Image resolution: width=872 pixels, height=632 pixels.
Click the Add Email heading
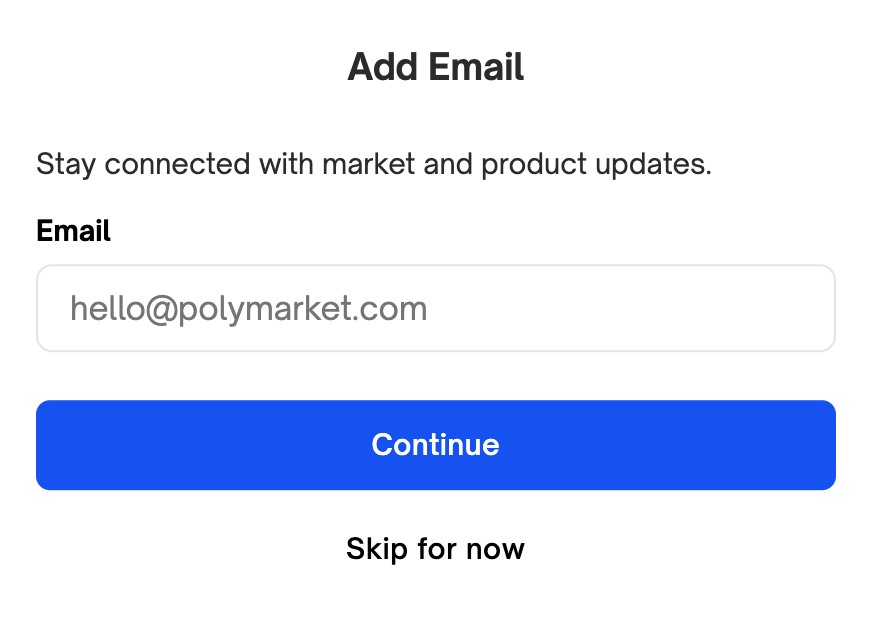pyautogui.click(x=435, y=68)
